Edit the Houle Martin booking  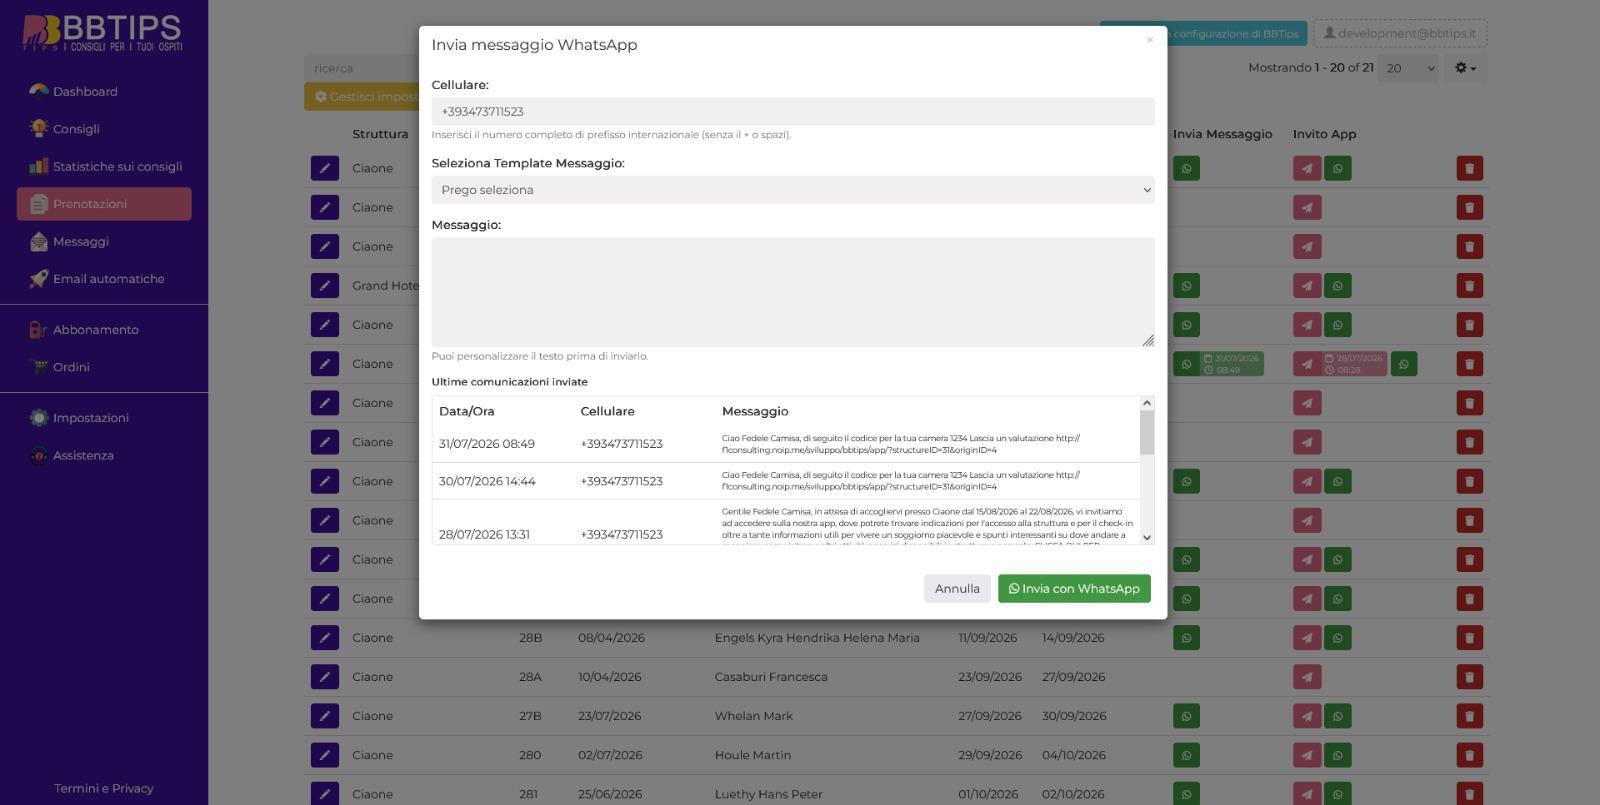(325, 755)
